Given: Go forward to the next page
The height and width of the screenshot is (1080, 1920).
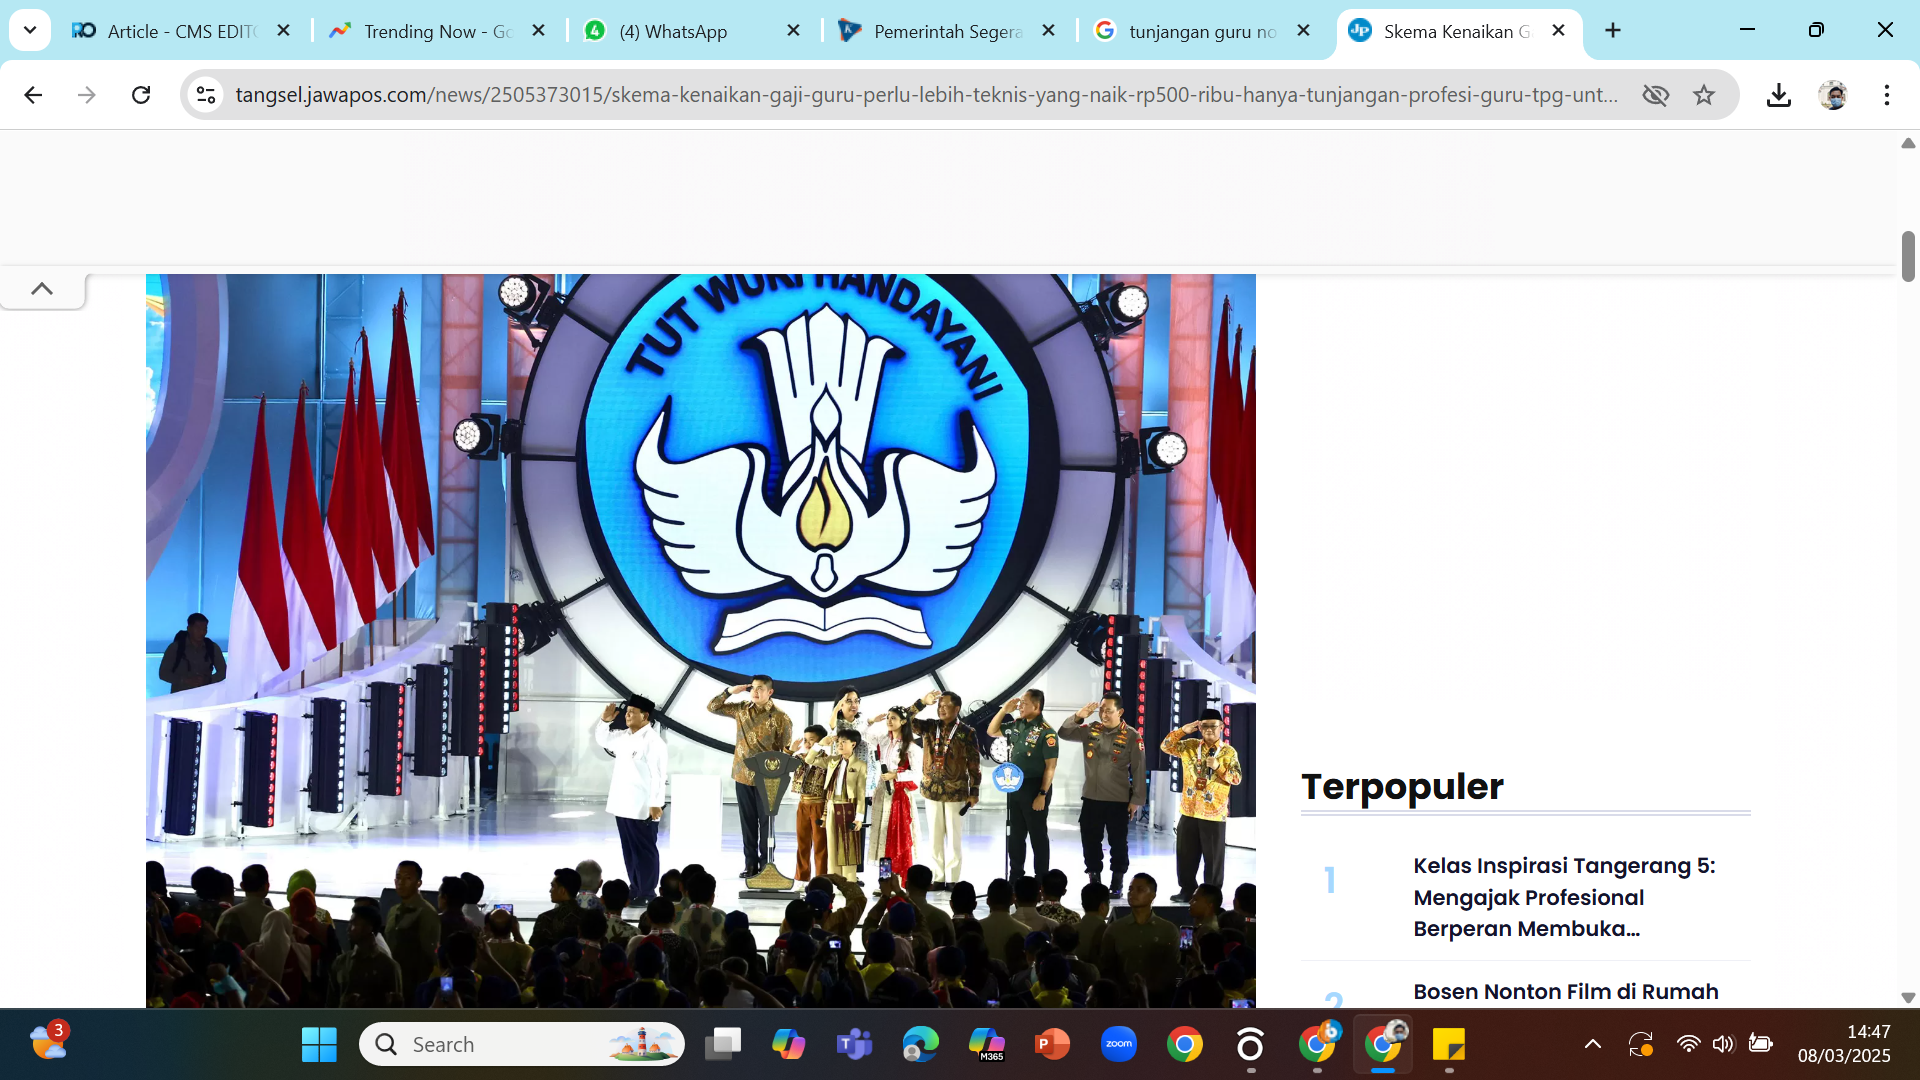Looking at the screenshot, I should point(87,95).
